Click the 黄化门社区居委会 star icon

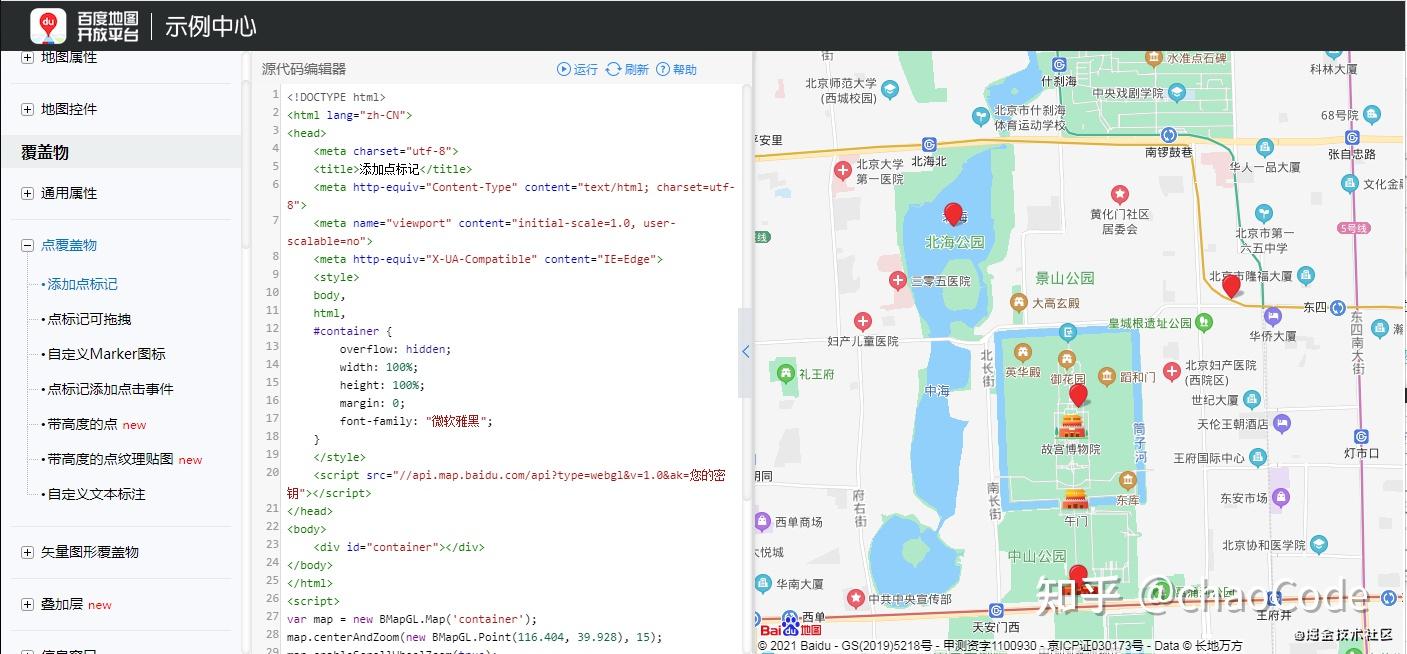tap(1120, 193)
